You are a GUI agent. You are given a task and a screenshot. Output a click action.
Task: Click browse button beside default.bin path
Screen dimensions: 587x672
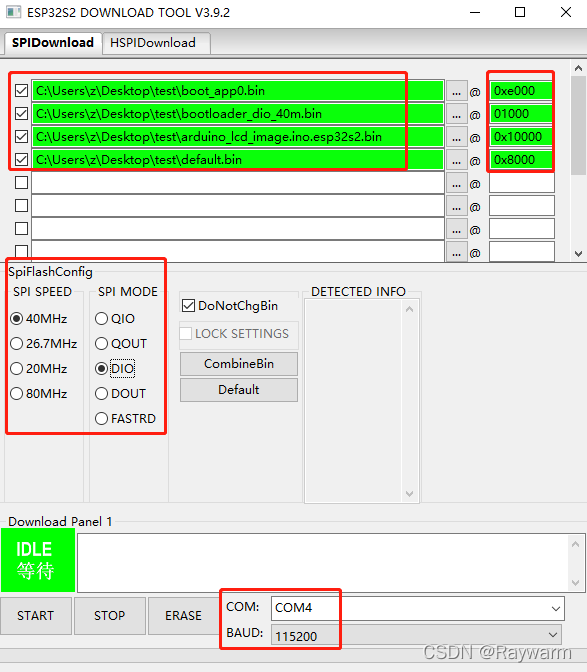click(456, 160)
